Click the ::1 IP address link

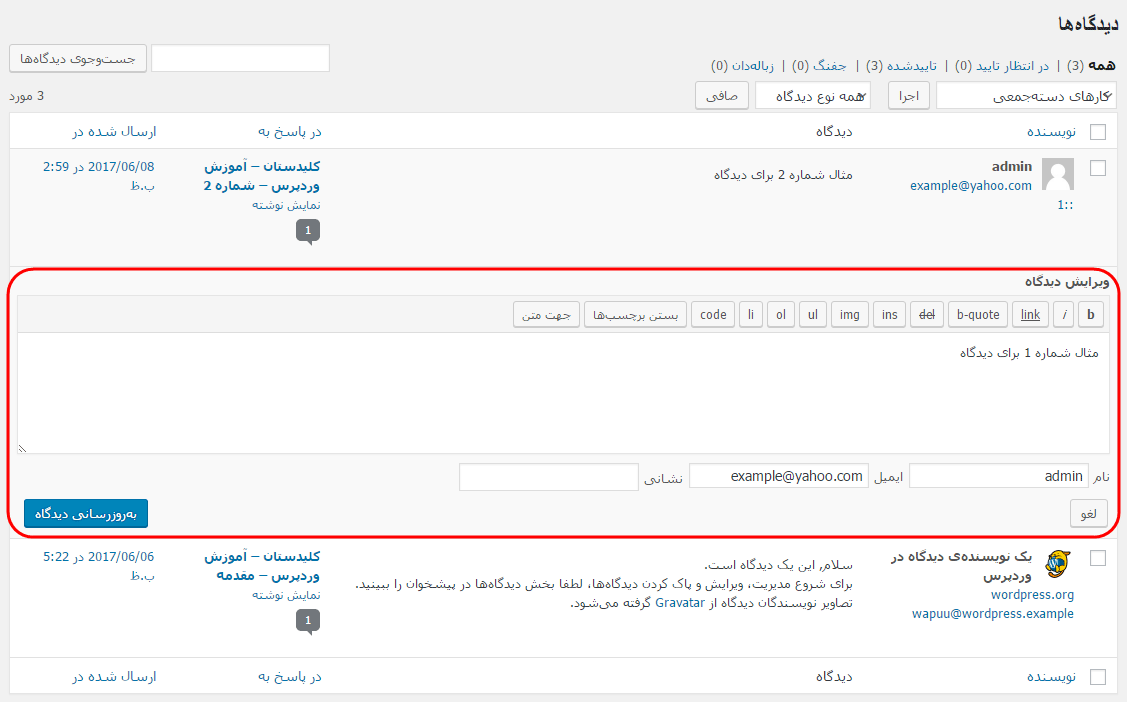1065,205
